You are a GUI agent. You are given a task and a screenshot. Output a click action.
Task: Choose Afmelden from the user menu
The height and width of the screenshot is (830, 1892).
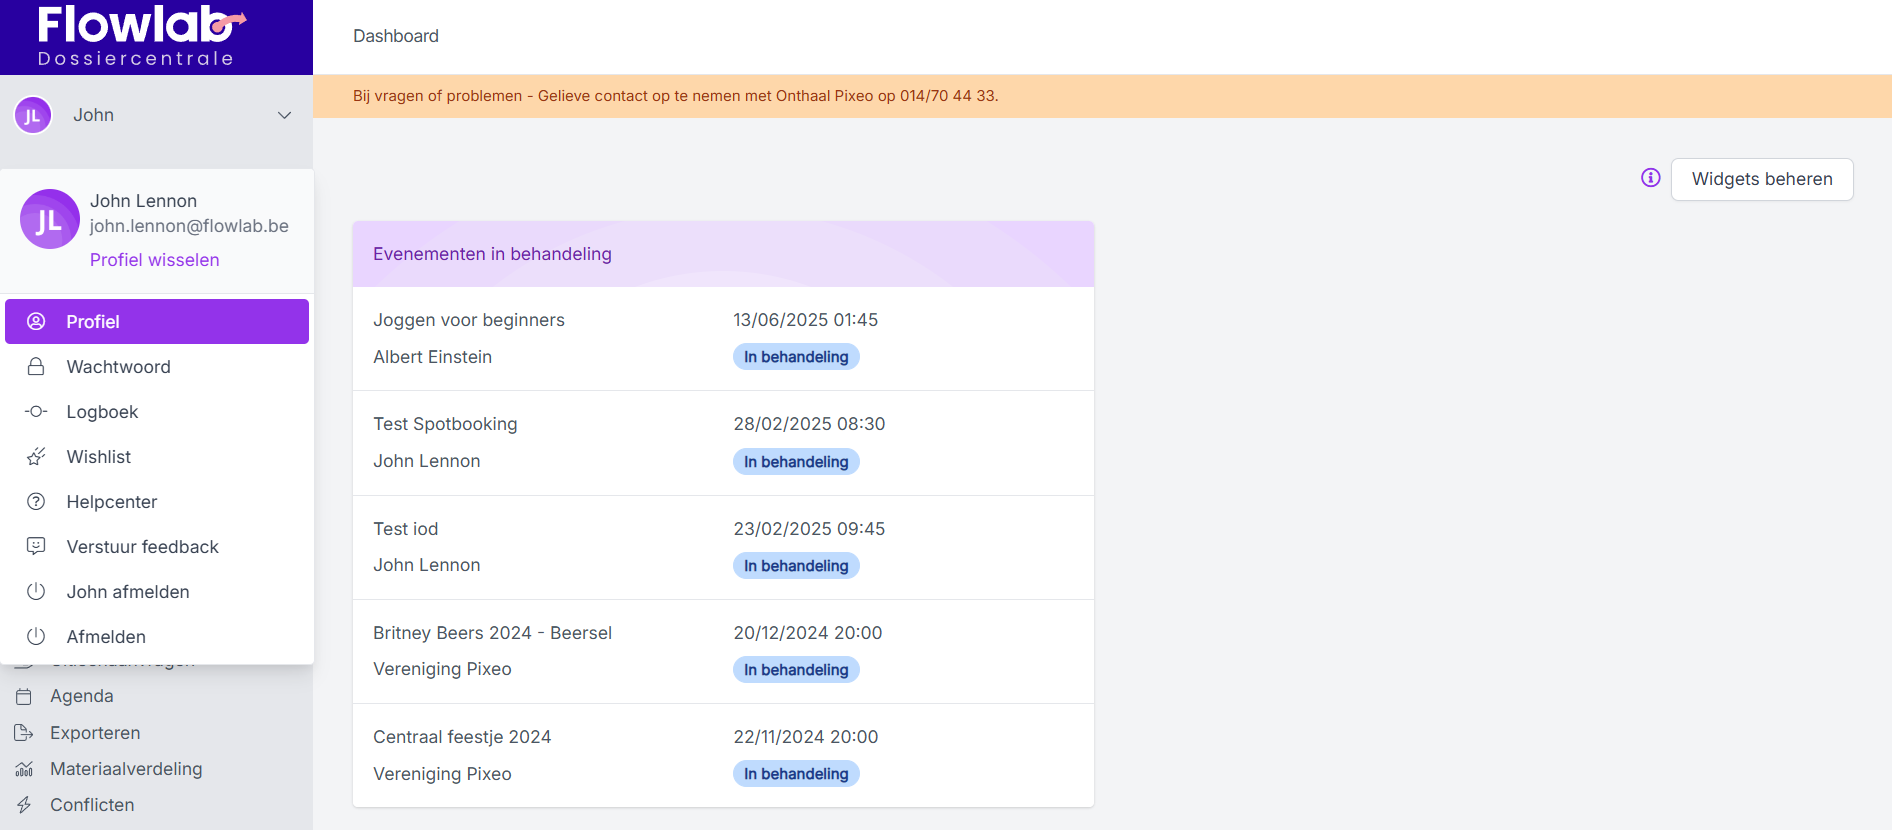point(106,637)
